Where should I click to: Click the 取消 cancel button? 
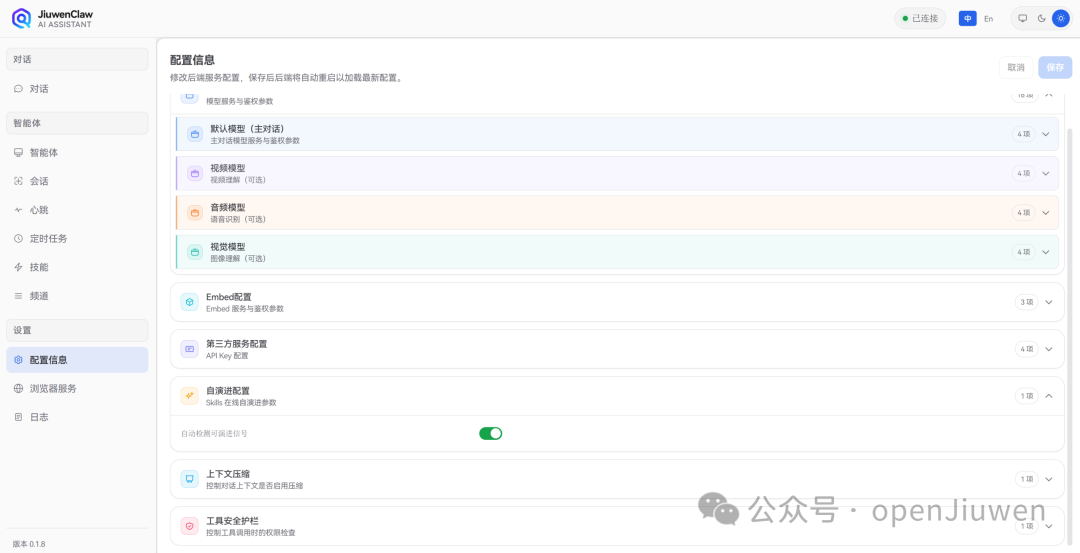tap(1016, 67)
